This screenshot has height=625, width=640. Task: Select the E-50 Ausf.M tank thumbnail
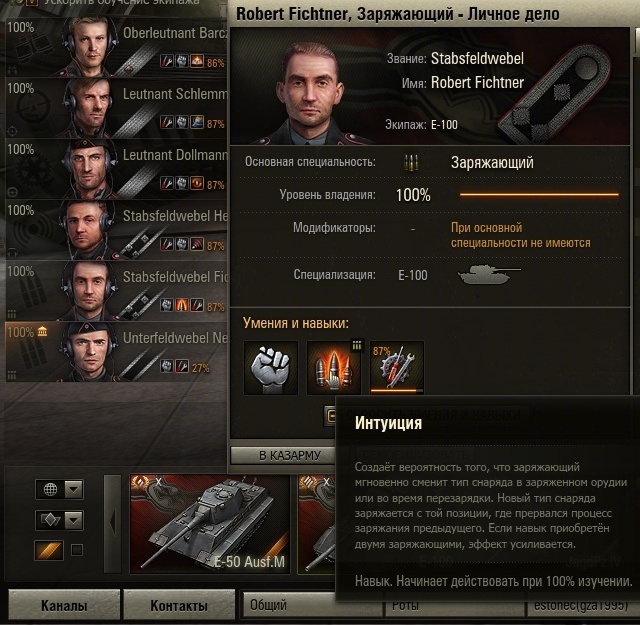coord(210,524)
